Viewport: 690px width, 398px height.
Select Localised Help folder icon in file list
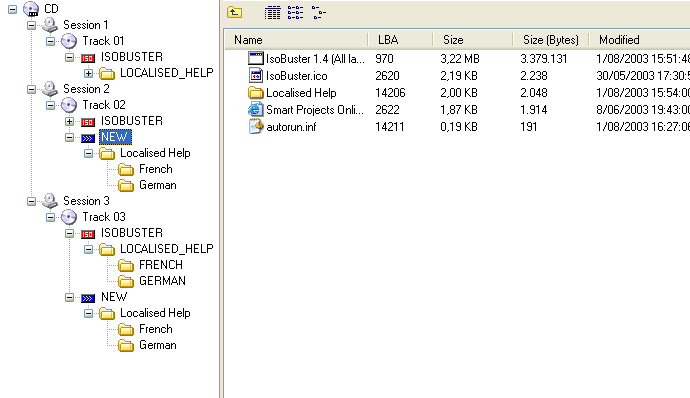point(256,92)
